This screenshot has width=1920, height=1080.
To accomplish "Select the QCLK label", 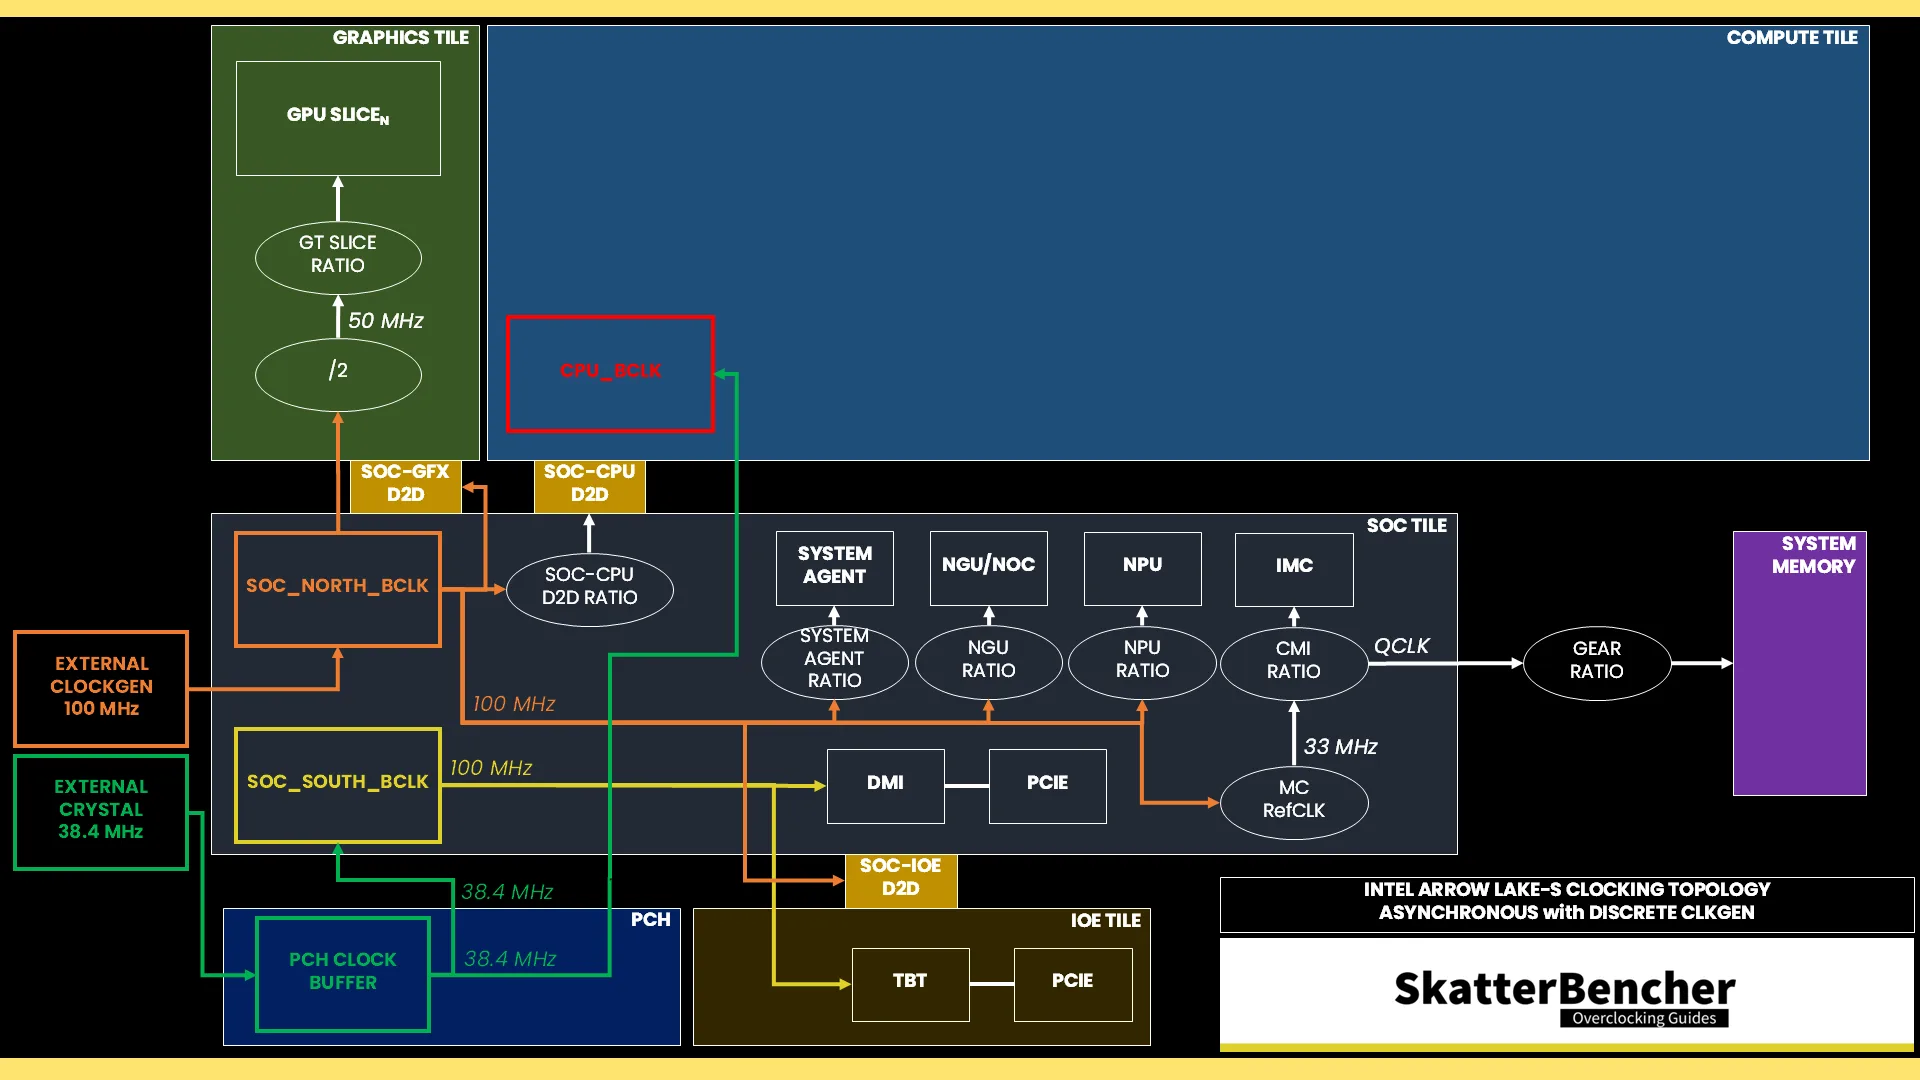I will [x=1401, y=646].
